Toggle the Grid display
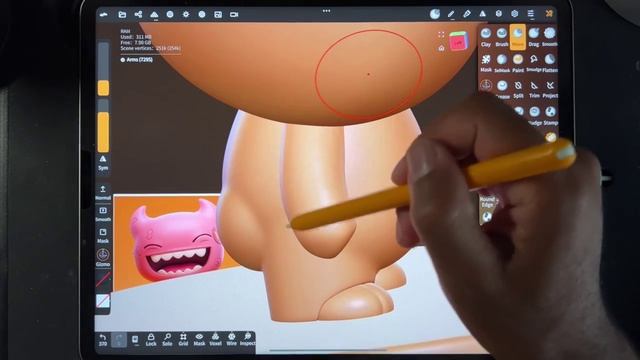 pos(183,339)
